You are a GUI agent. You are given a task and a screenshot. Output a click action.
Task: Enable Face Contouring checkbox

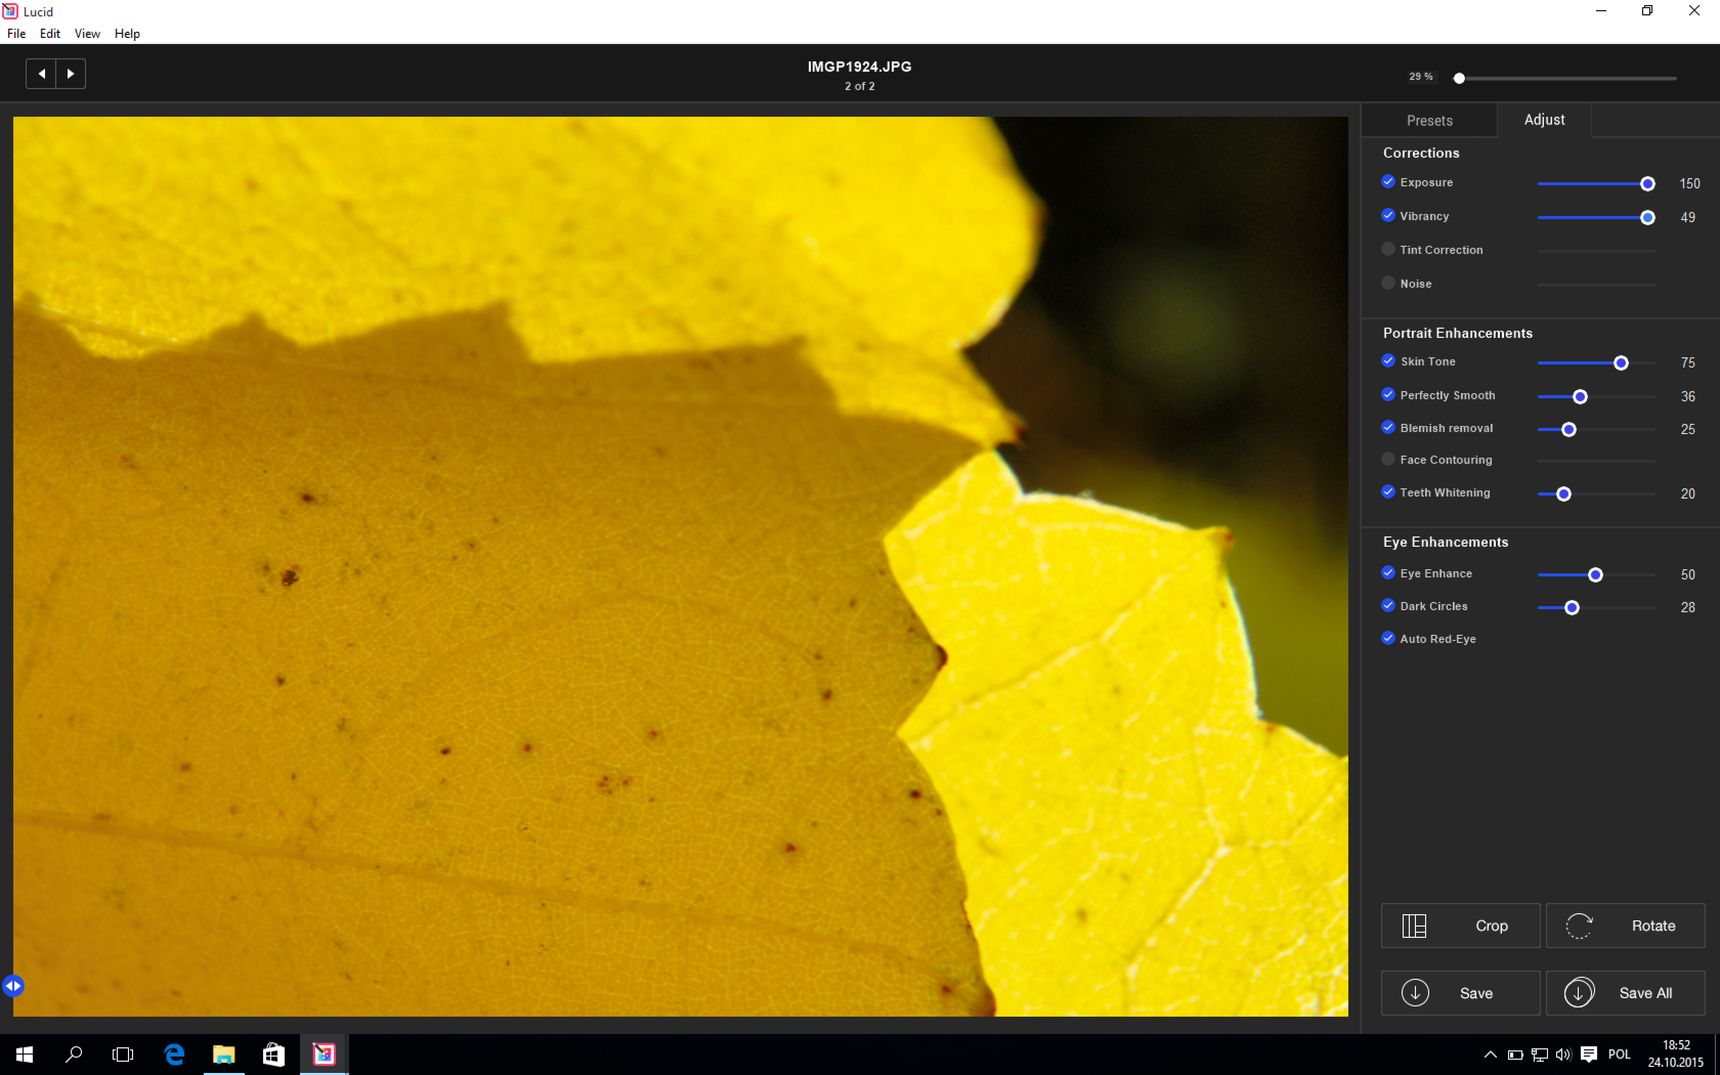1388,459
